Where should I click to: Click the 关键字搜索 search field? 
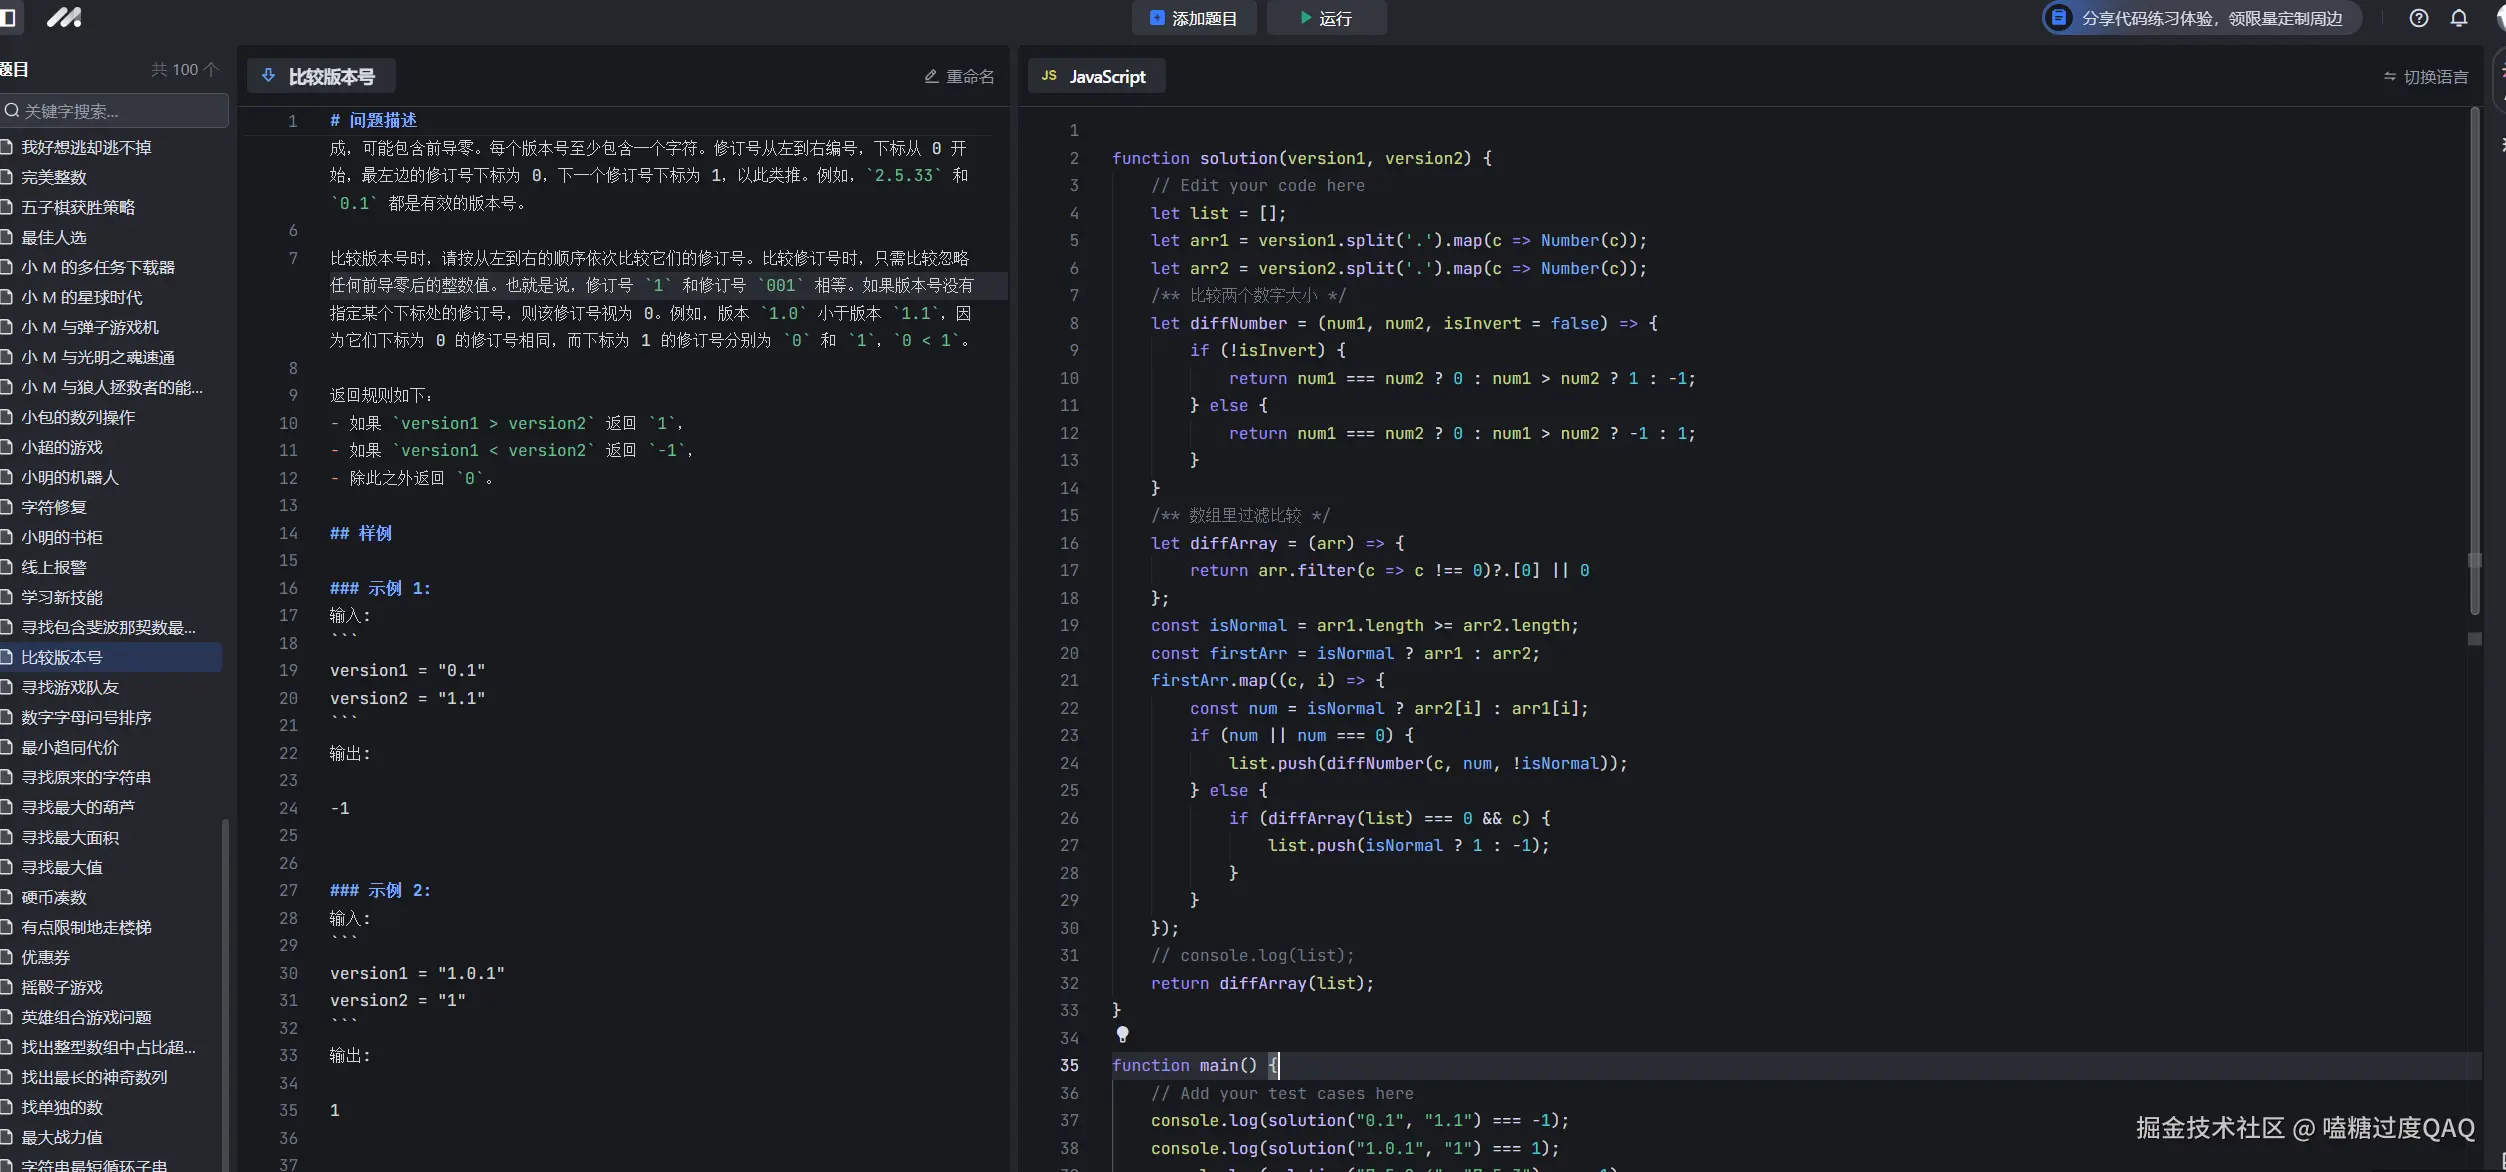point(118,110)
